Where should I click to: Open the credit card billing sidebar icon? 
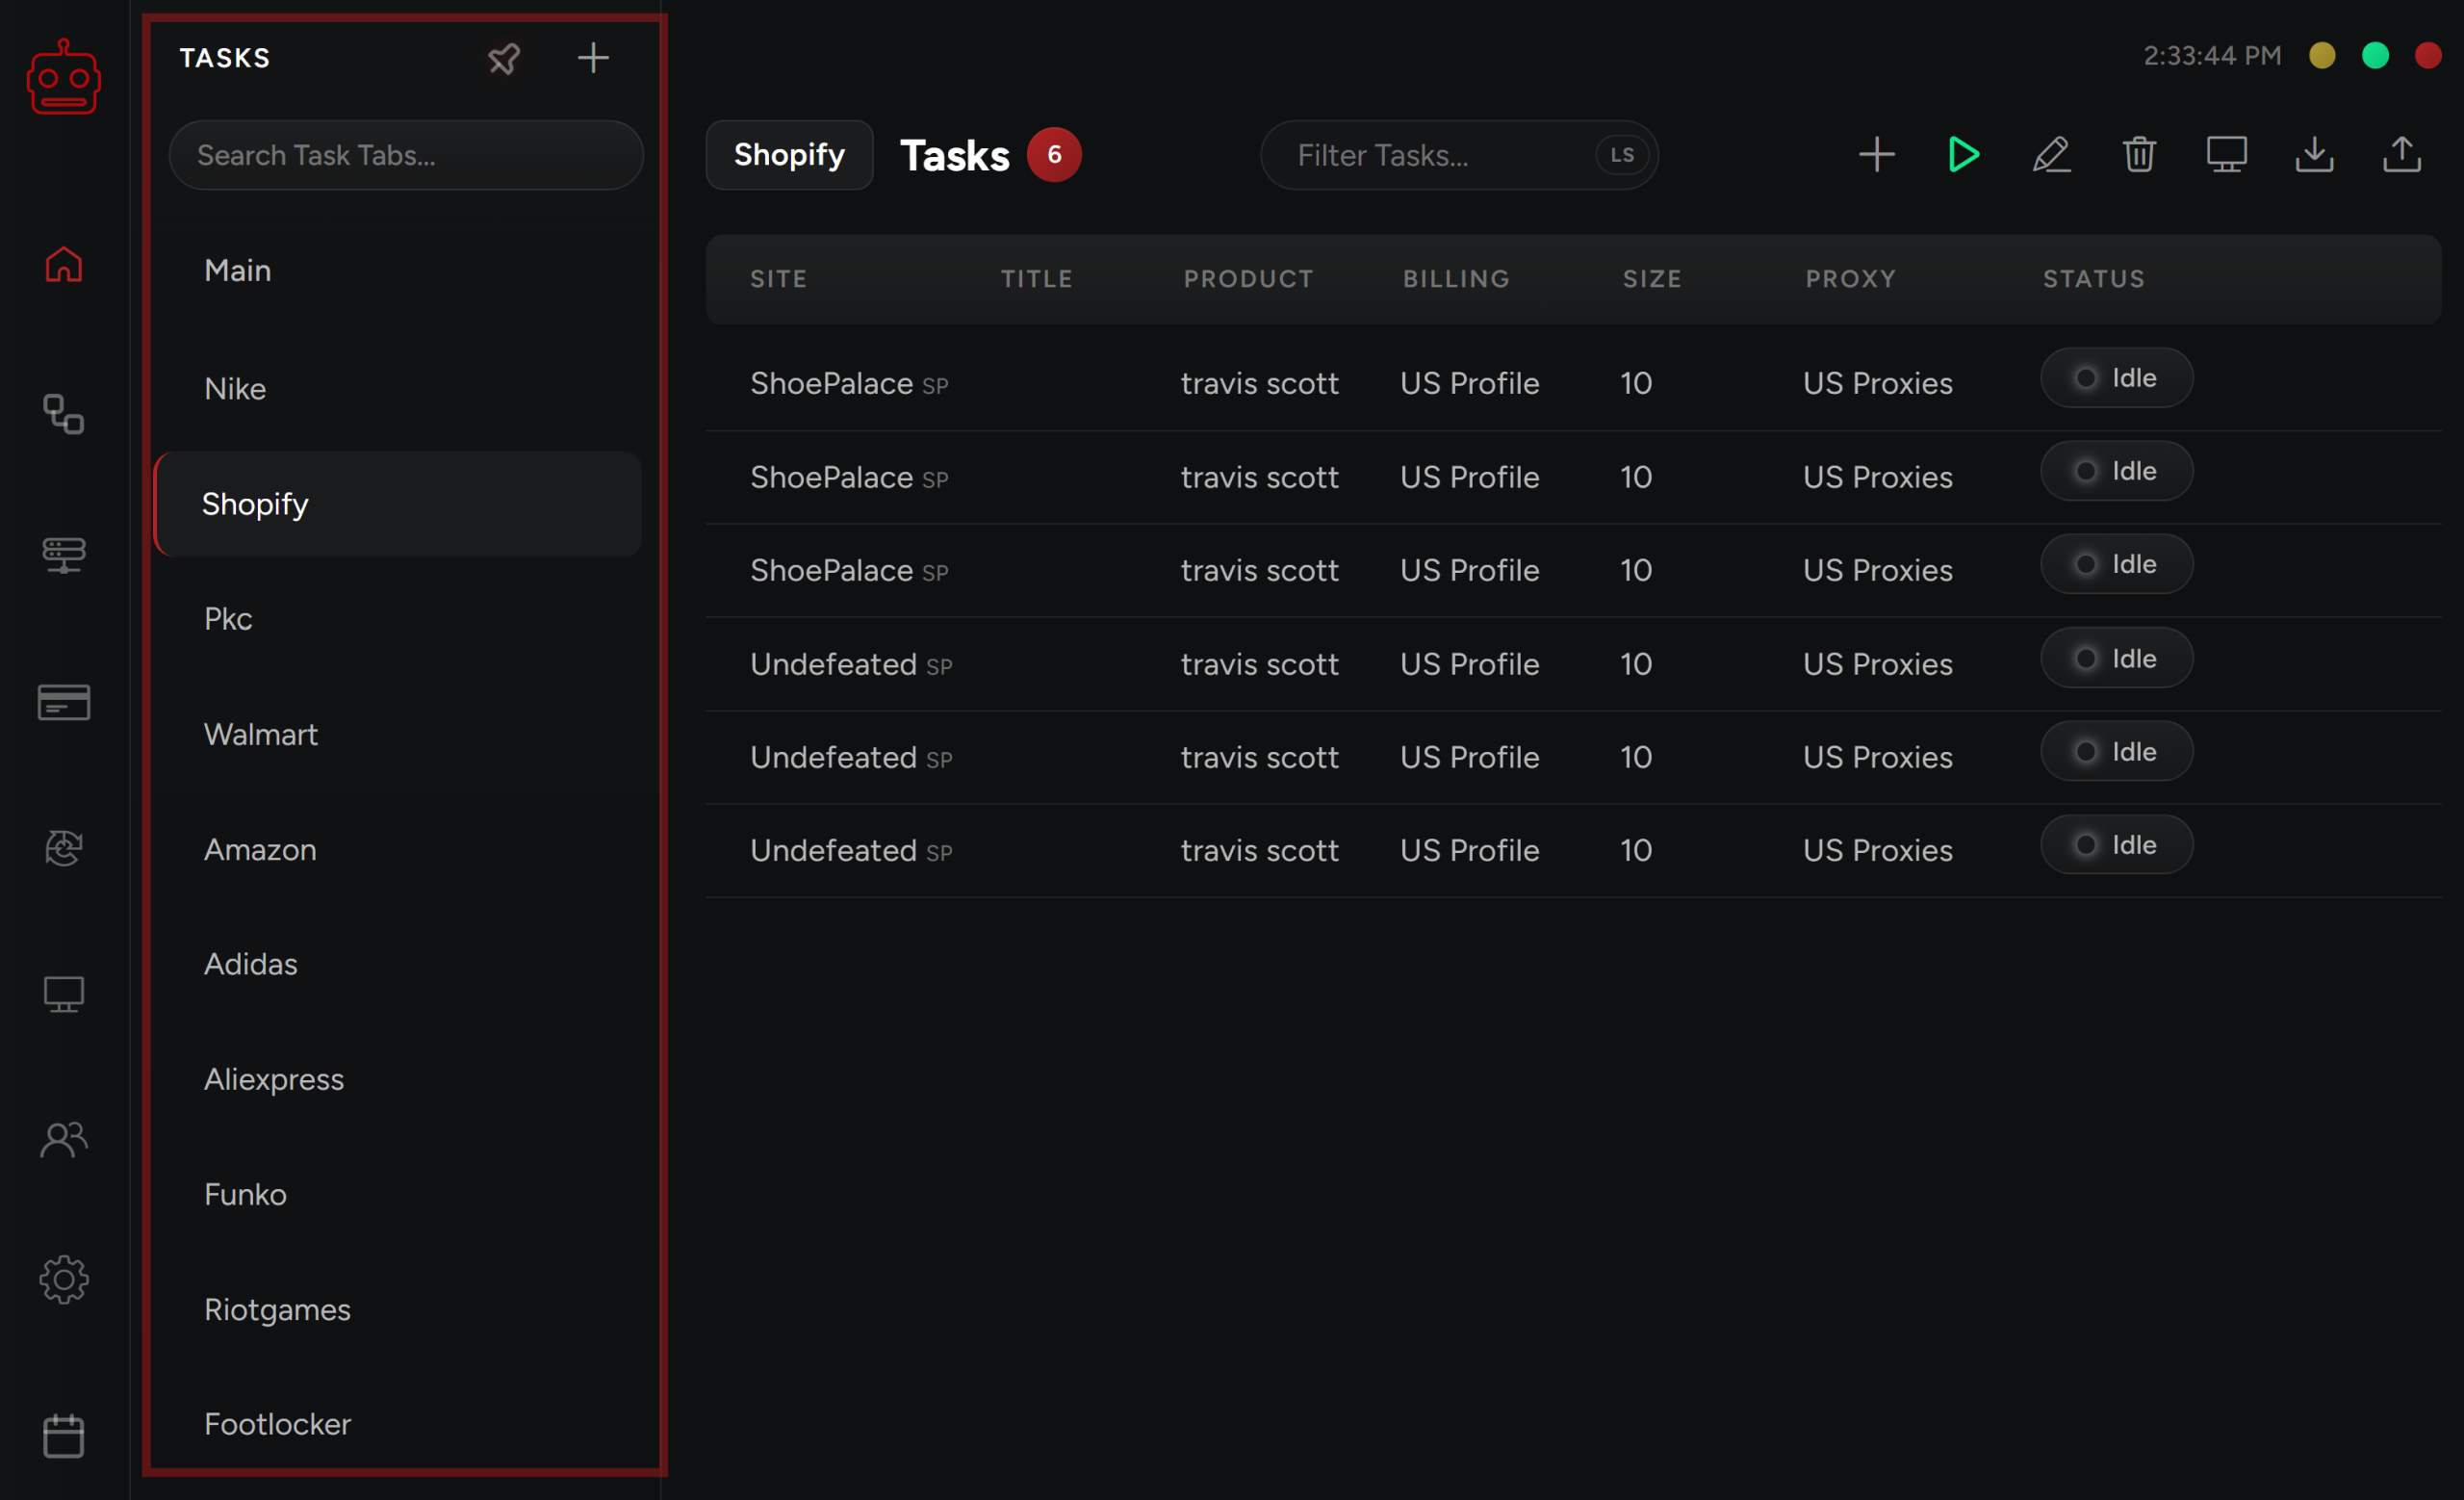coord(64,702)
